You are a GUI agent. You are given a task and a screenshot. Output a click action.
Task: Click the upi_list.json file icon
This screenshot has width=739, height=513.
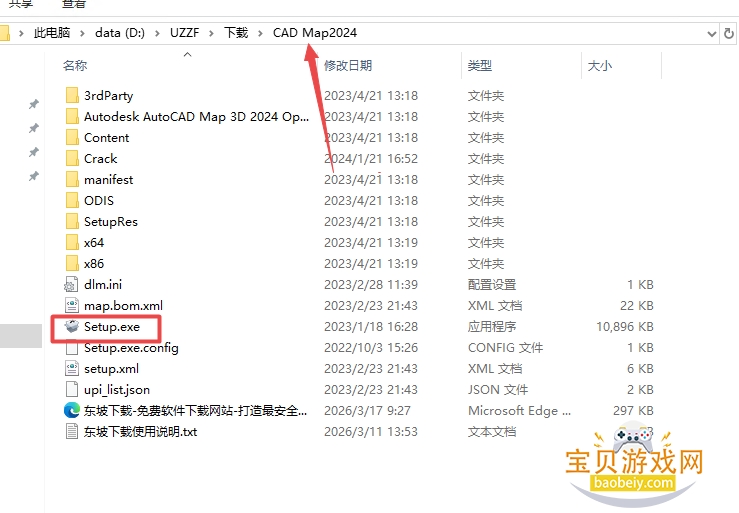coord(72,389)
